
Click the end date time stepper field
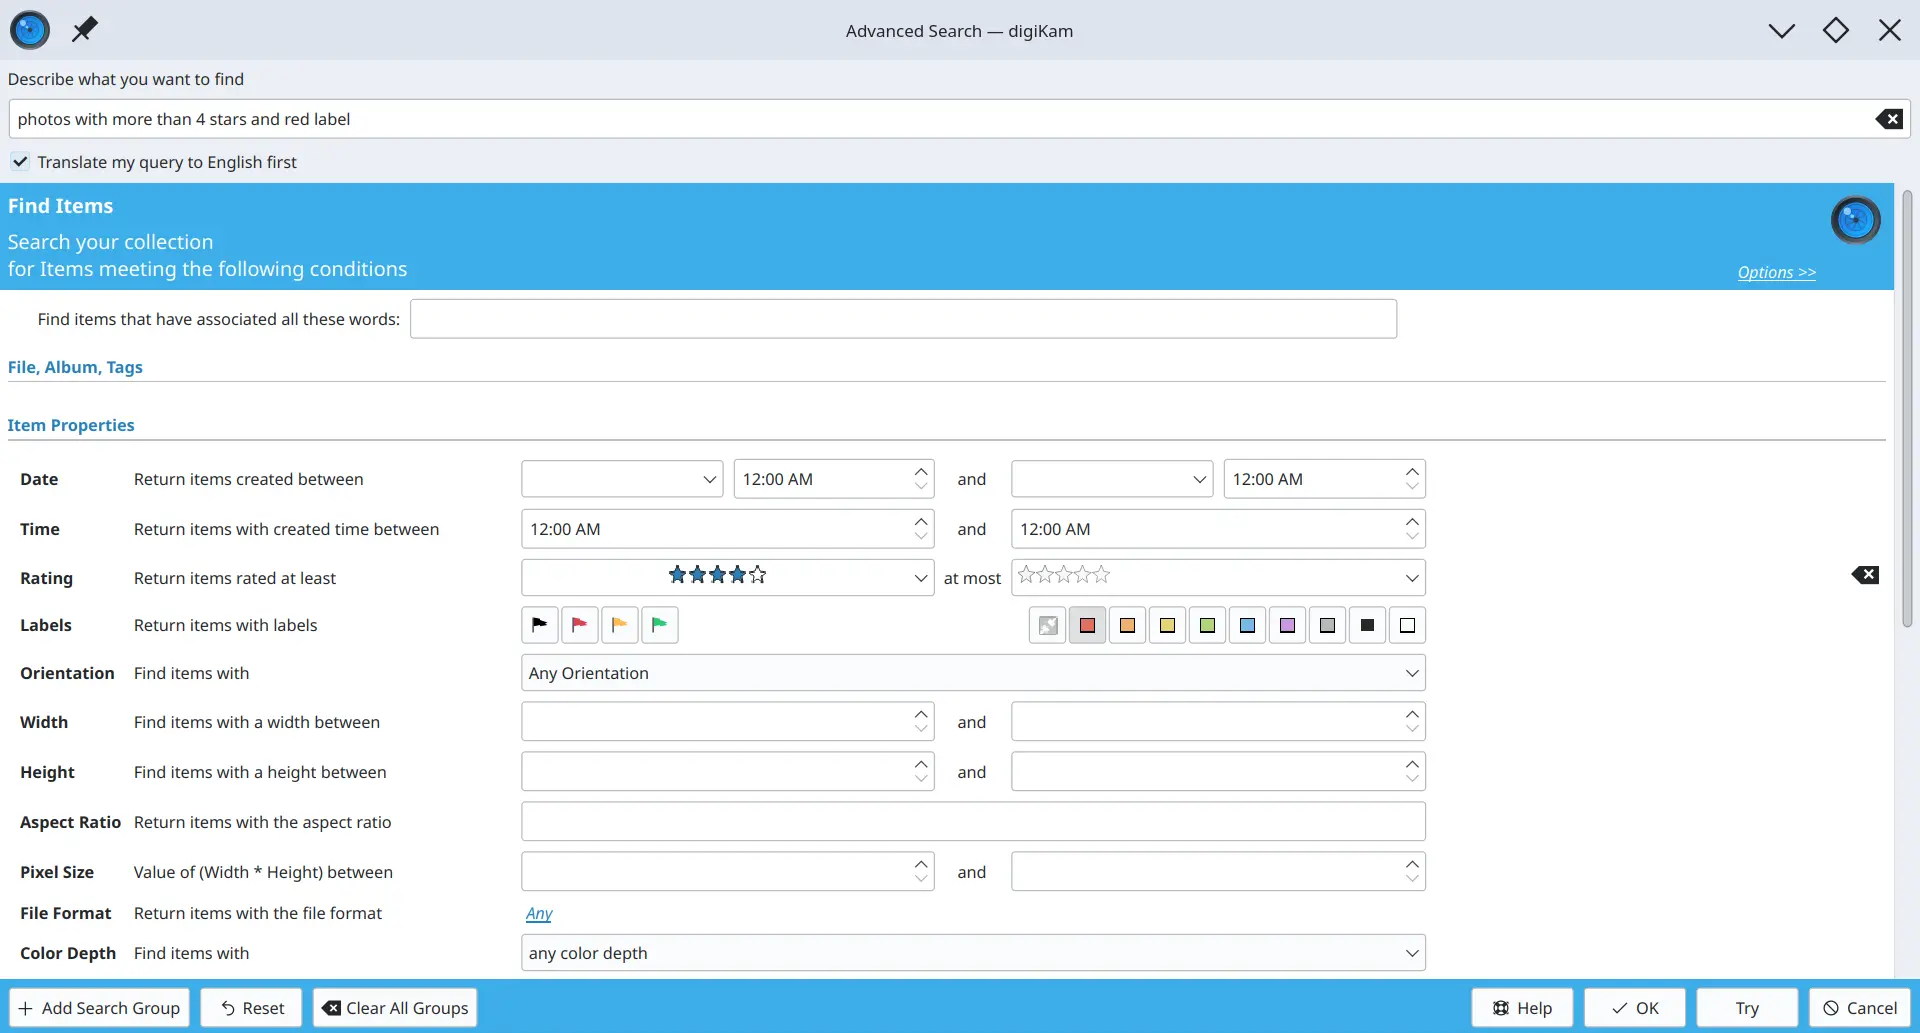[1324, 479]
